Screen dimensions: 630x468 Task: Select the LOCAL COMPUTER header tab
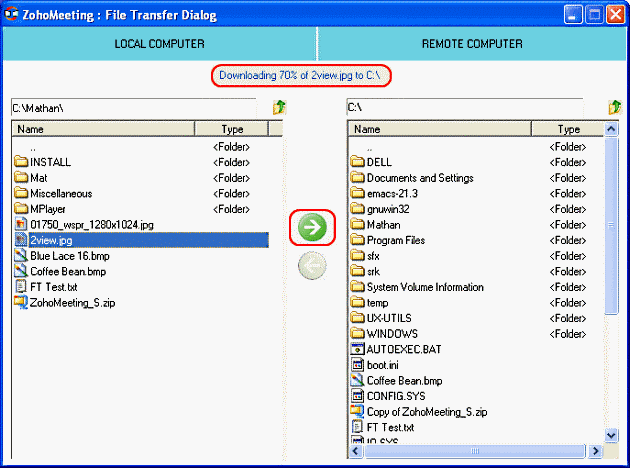pyautogui.click(x=159, y=44)
